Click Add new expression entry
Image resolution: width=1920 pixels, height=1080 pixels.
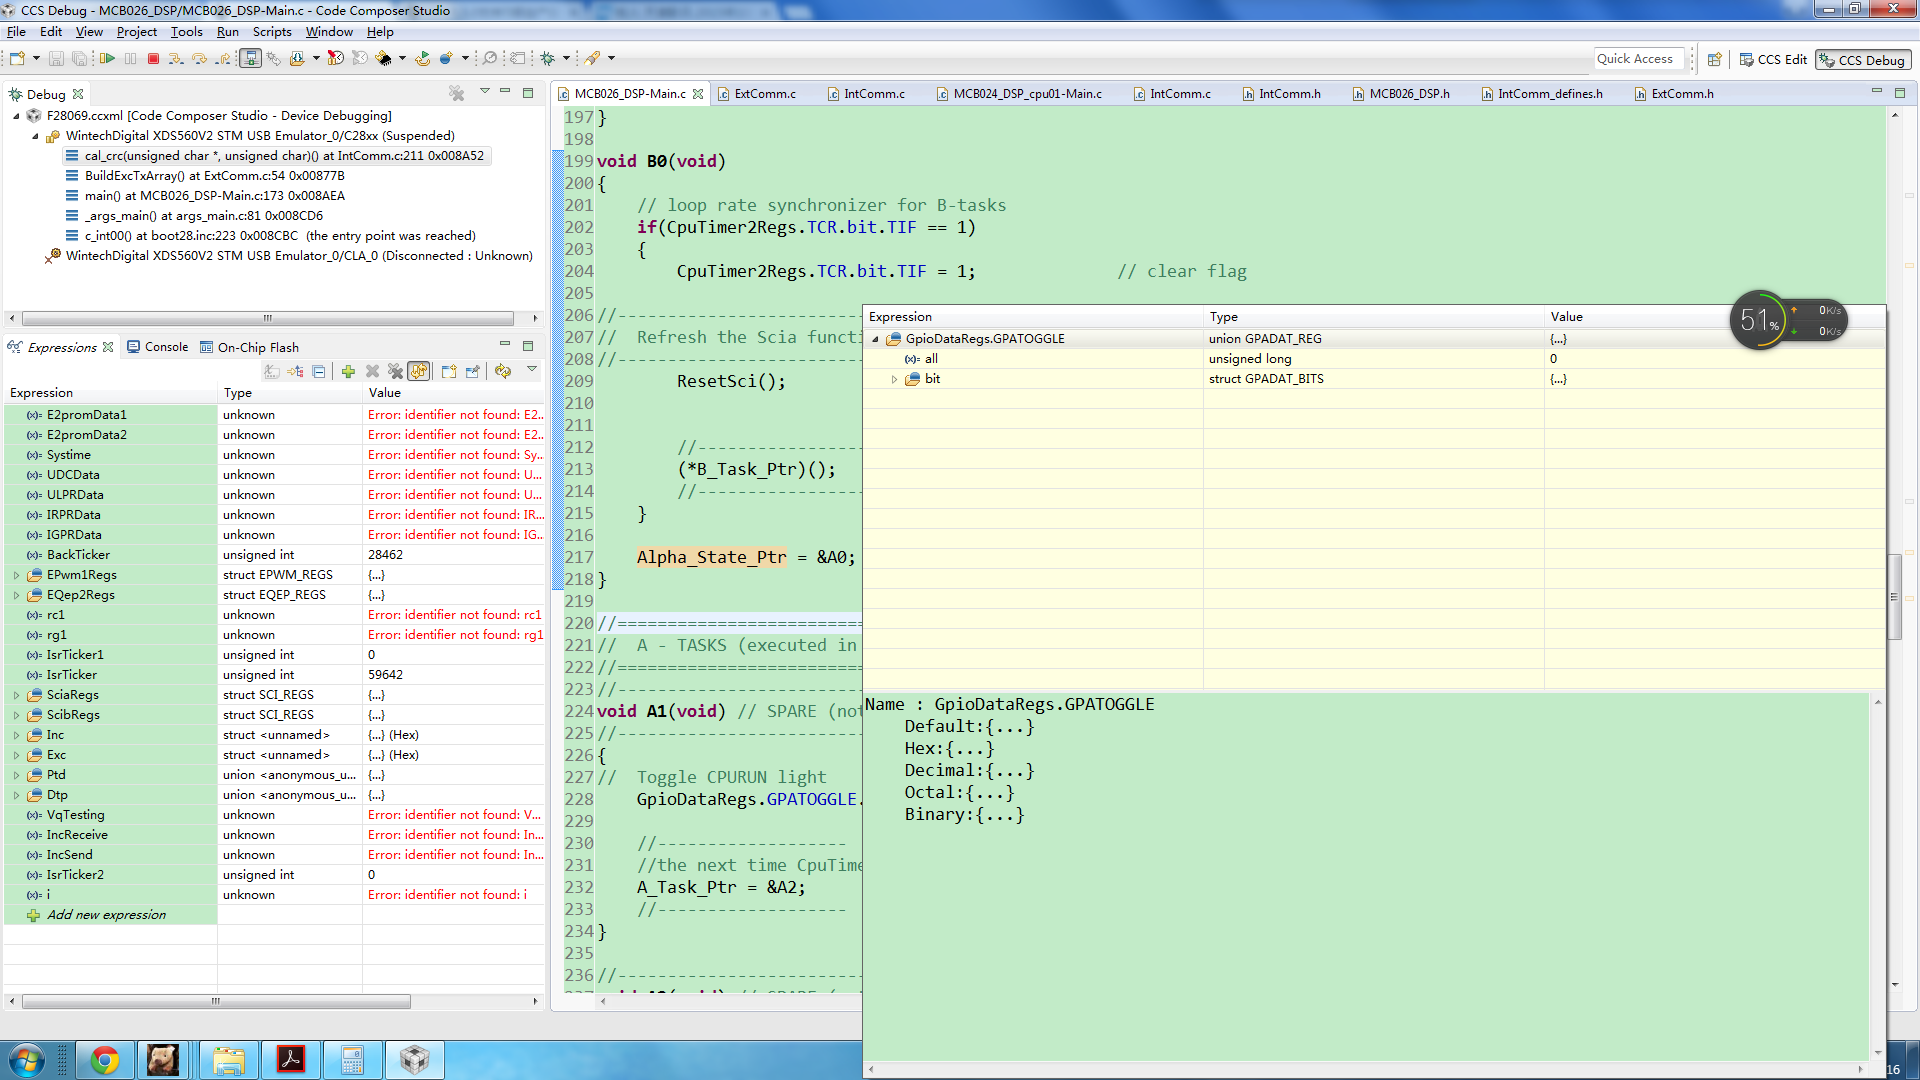[106, 915]
